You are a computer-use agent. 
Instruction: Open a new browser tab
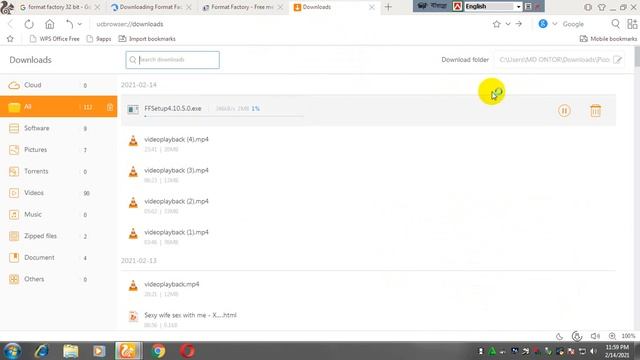(388, 7)
